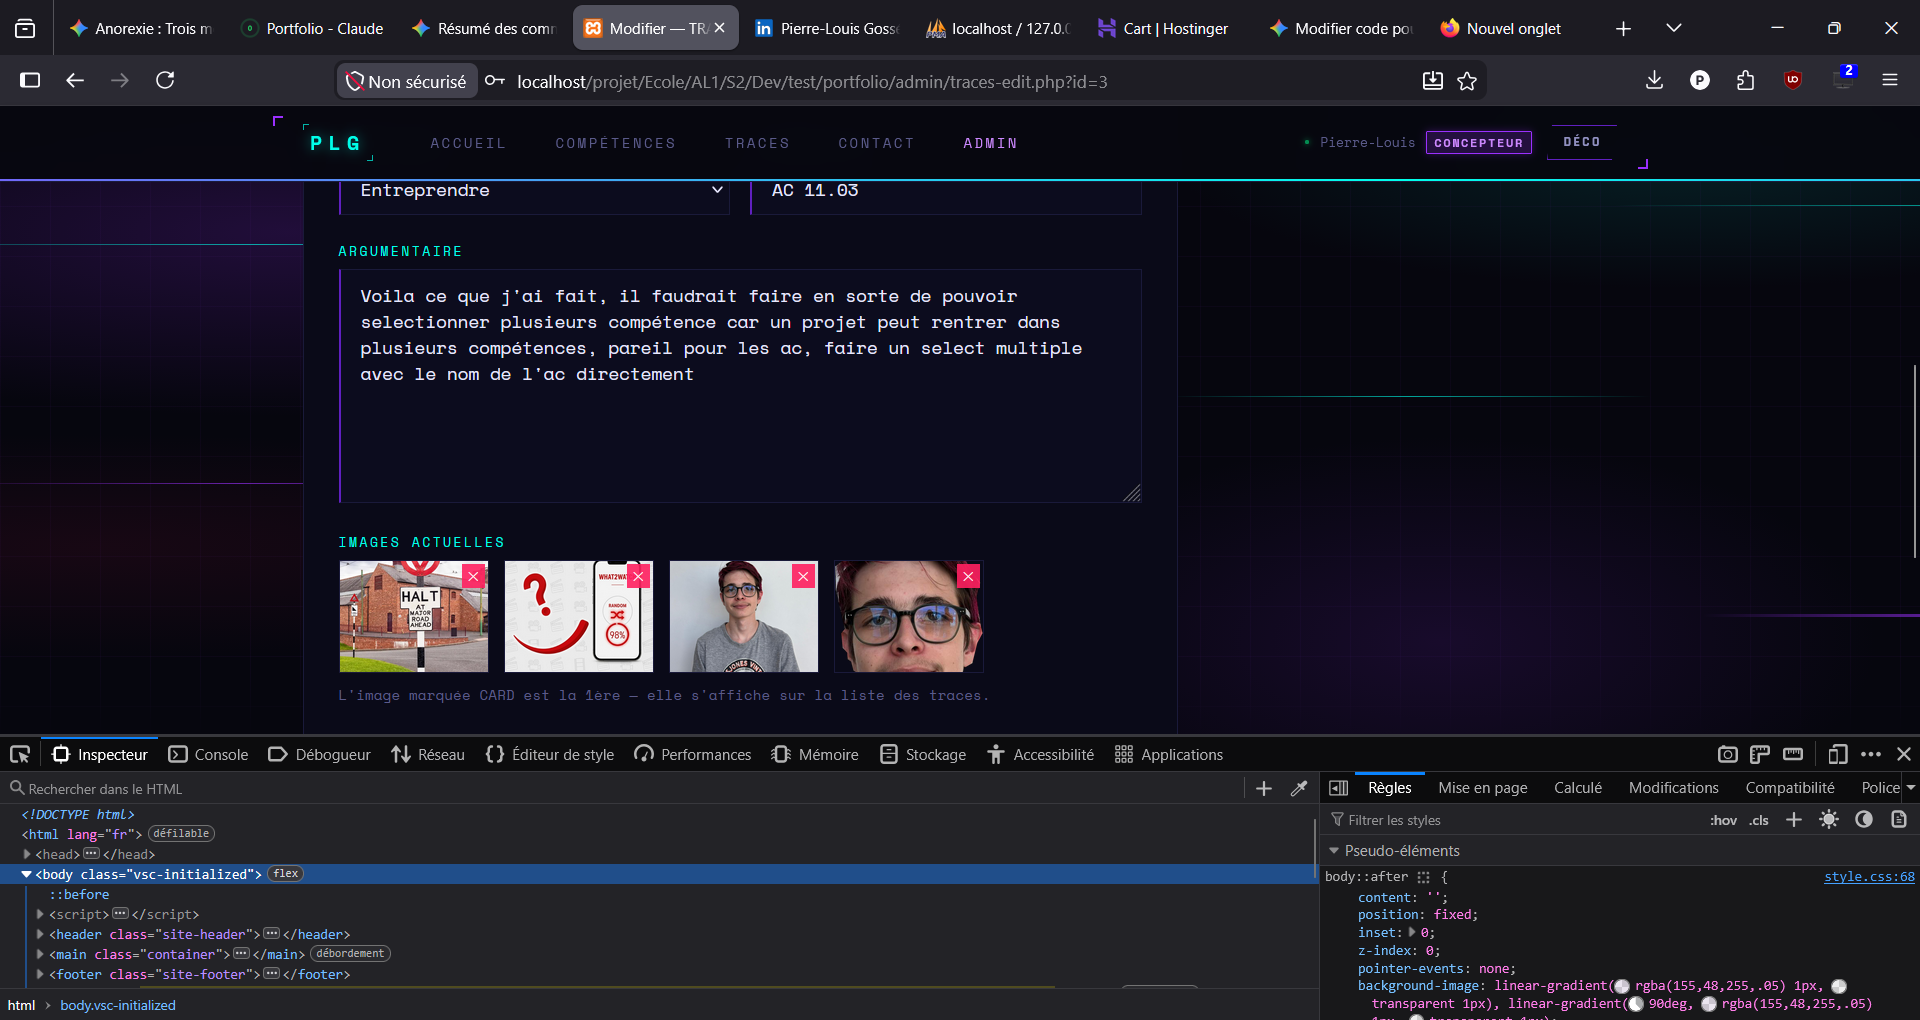Open the Performances tab
The image size is (1920, 1020).
693,754
